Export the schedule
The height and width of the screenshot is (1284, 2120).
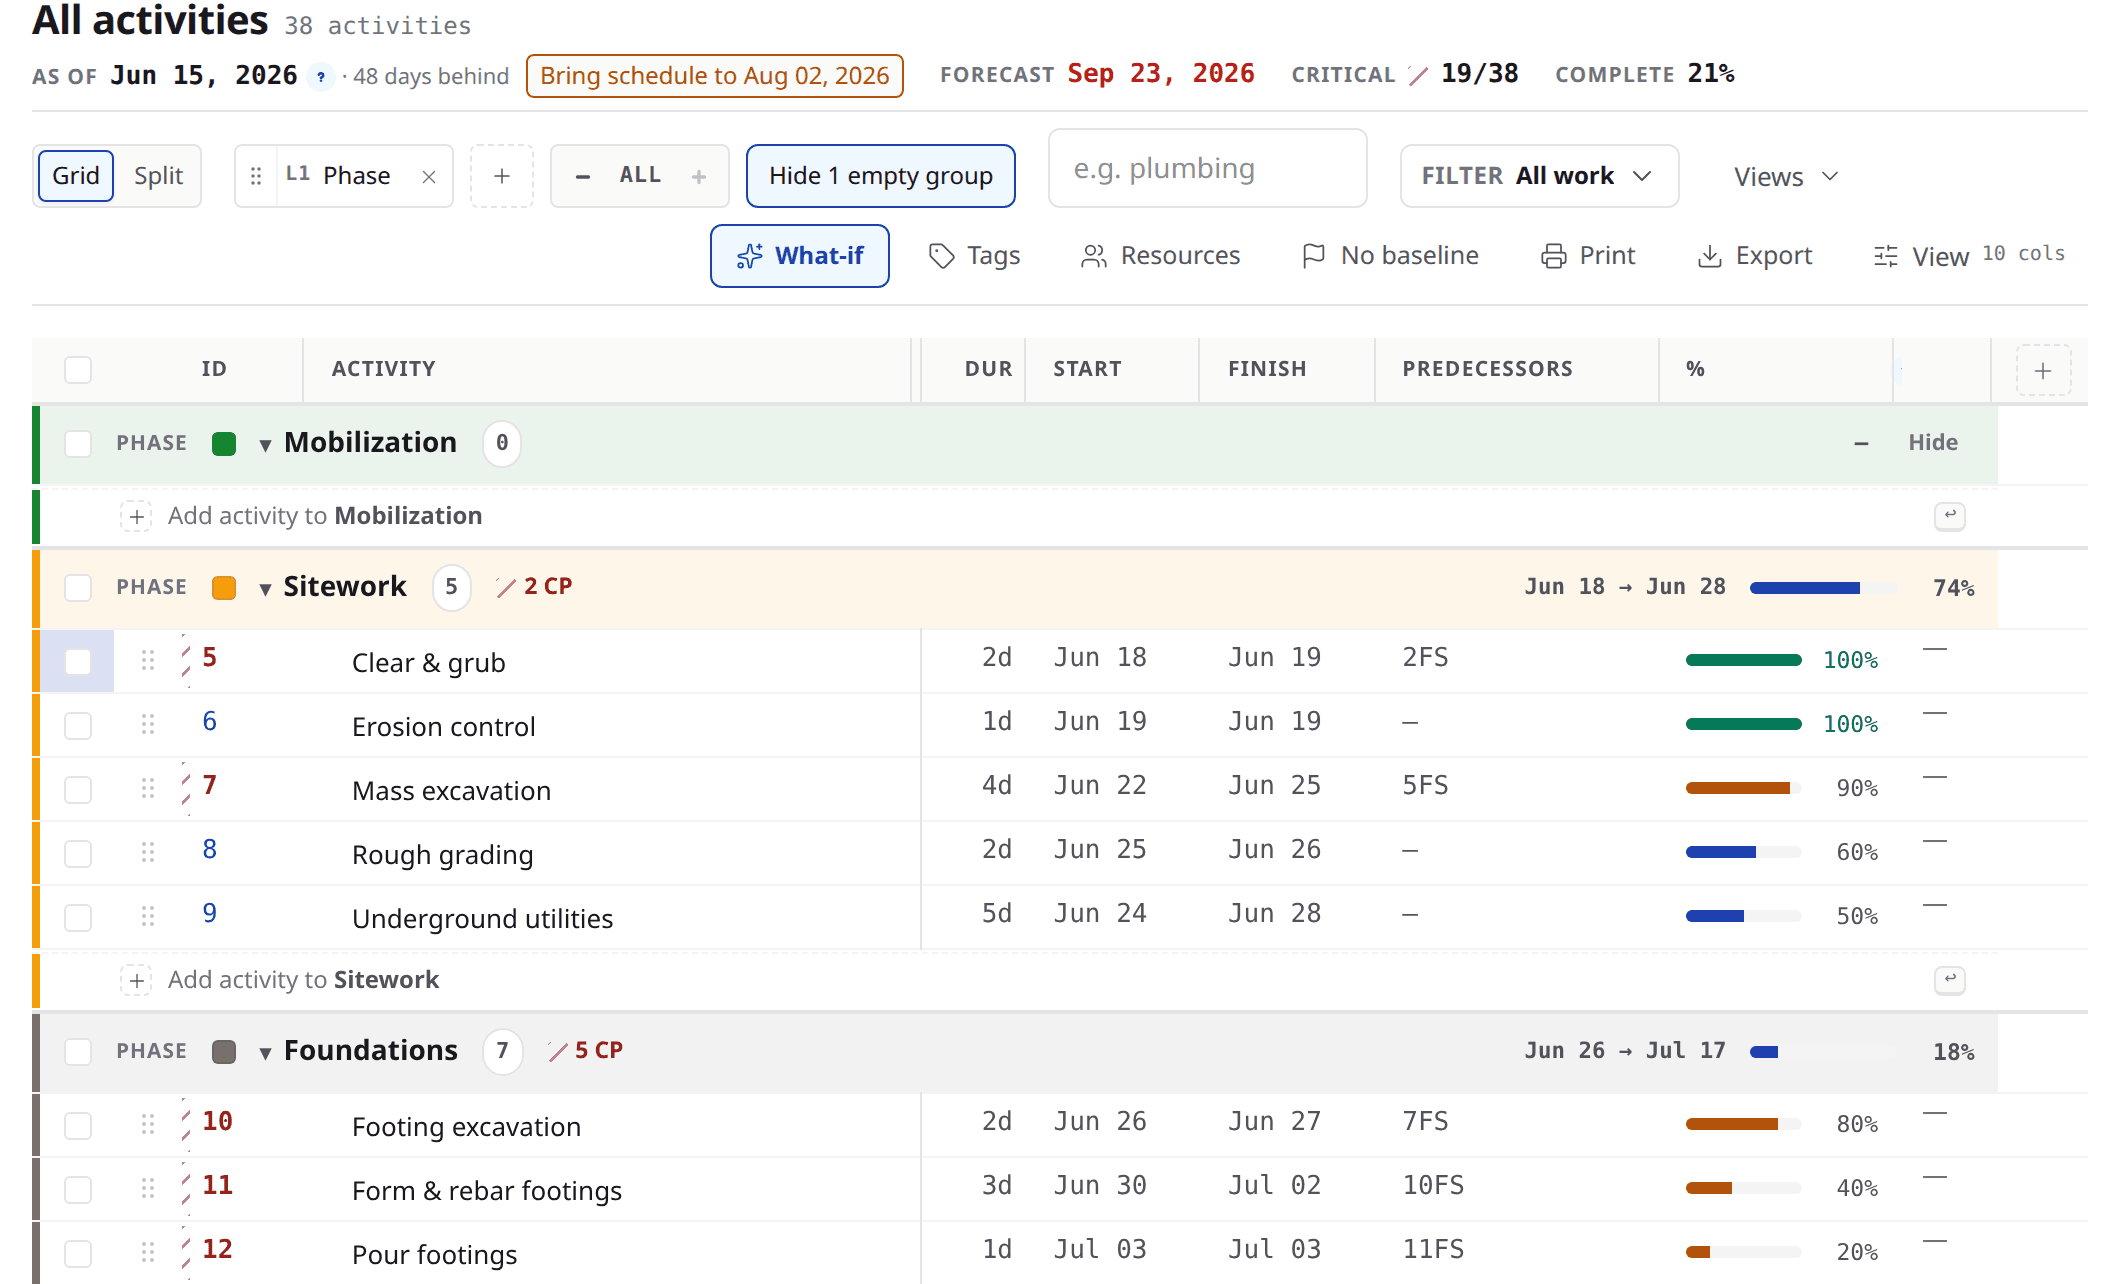(1755, 256)
